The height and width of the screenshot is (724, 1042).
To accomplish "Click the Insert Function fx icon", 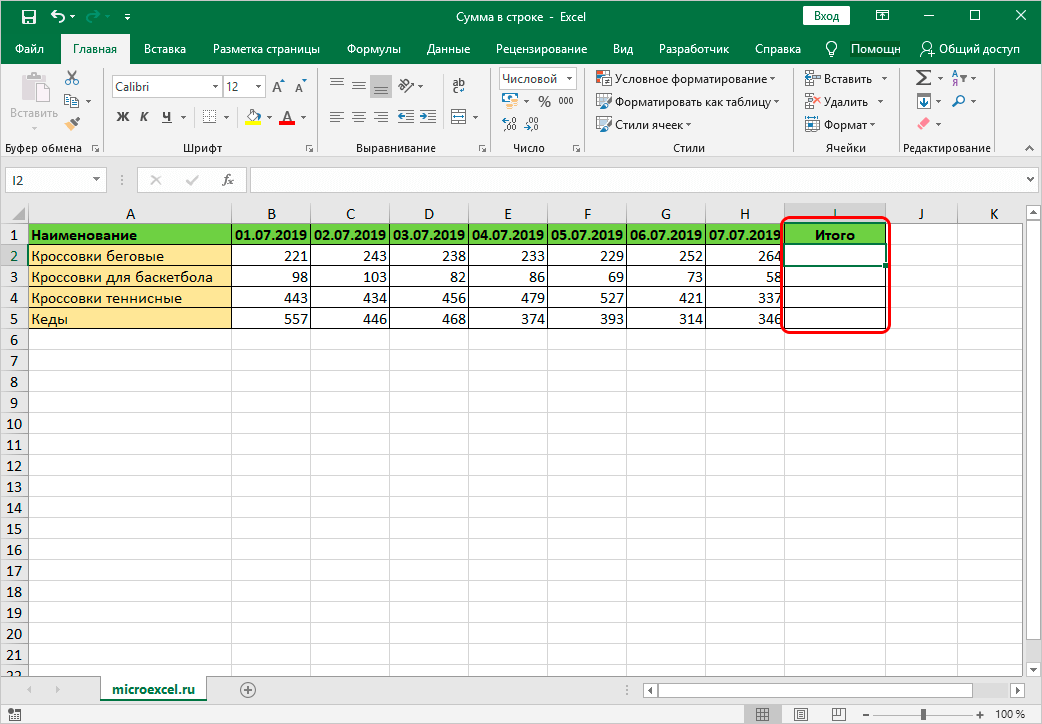I will (228, 180).
